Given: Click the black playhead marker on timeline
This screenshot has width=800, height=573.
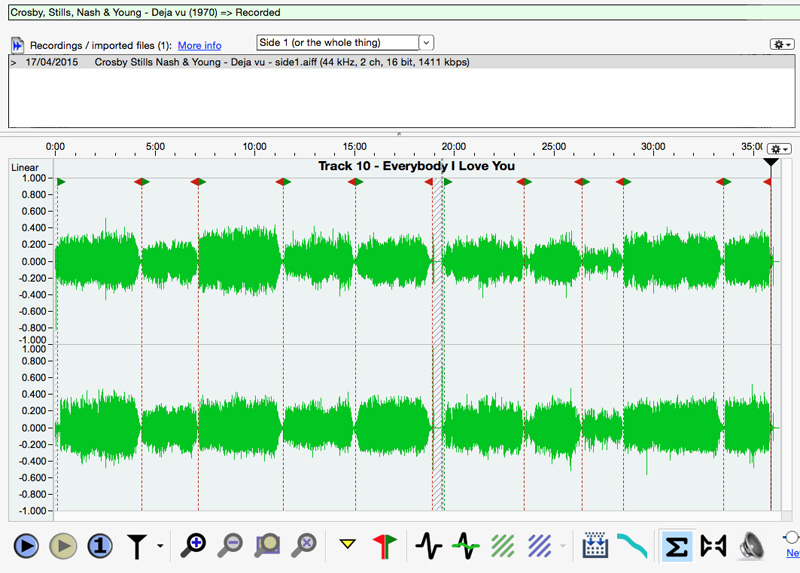Looking at the screenshot, I should click(x=770, y=162).
